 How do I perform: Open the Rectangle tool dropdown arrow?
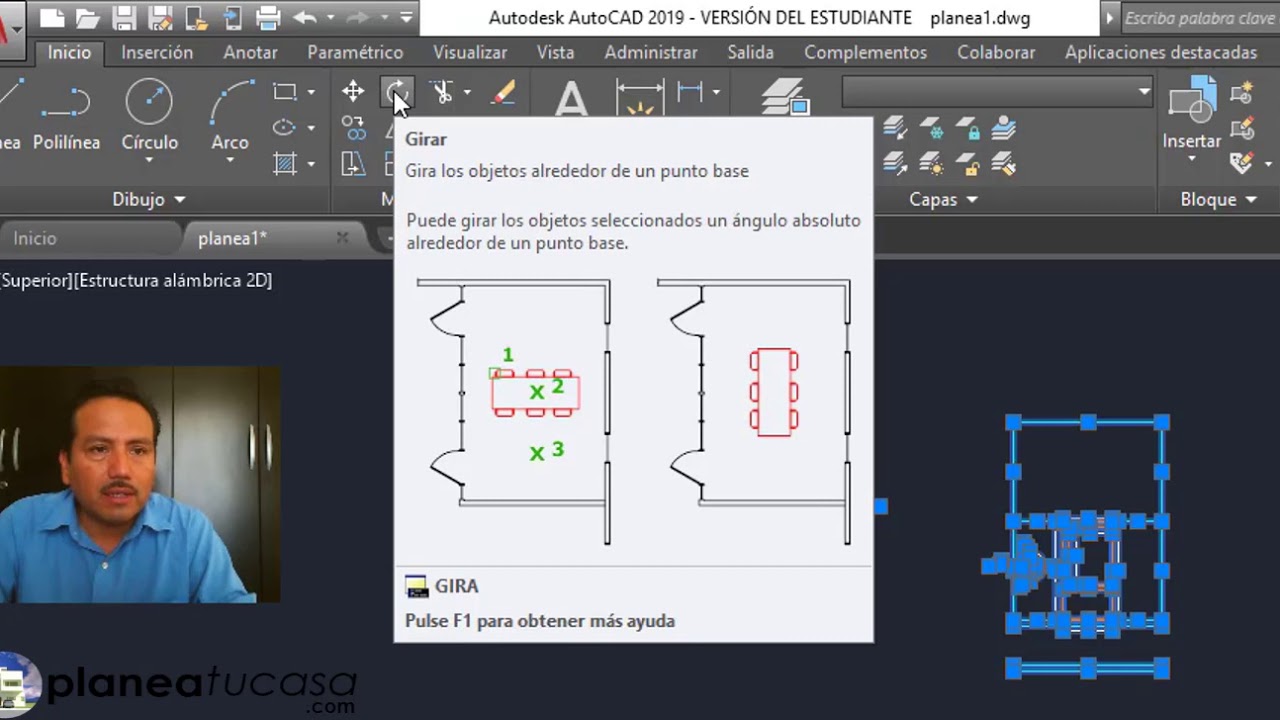311,92
